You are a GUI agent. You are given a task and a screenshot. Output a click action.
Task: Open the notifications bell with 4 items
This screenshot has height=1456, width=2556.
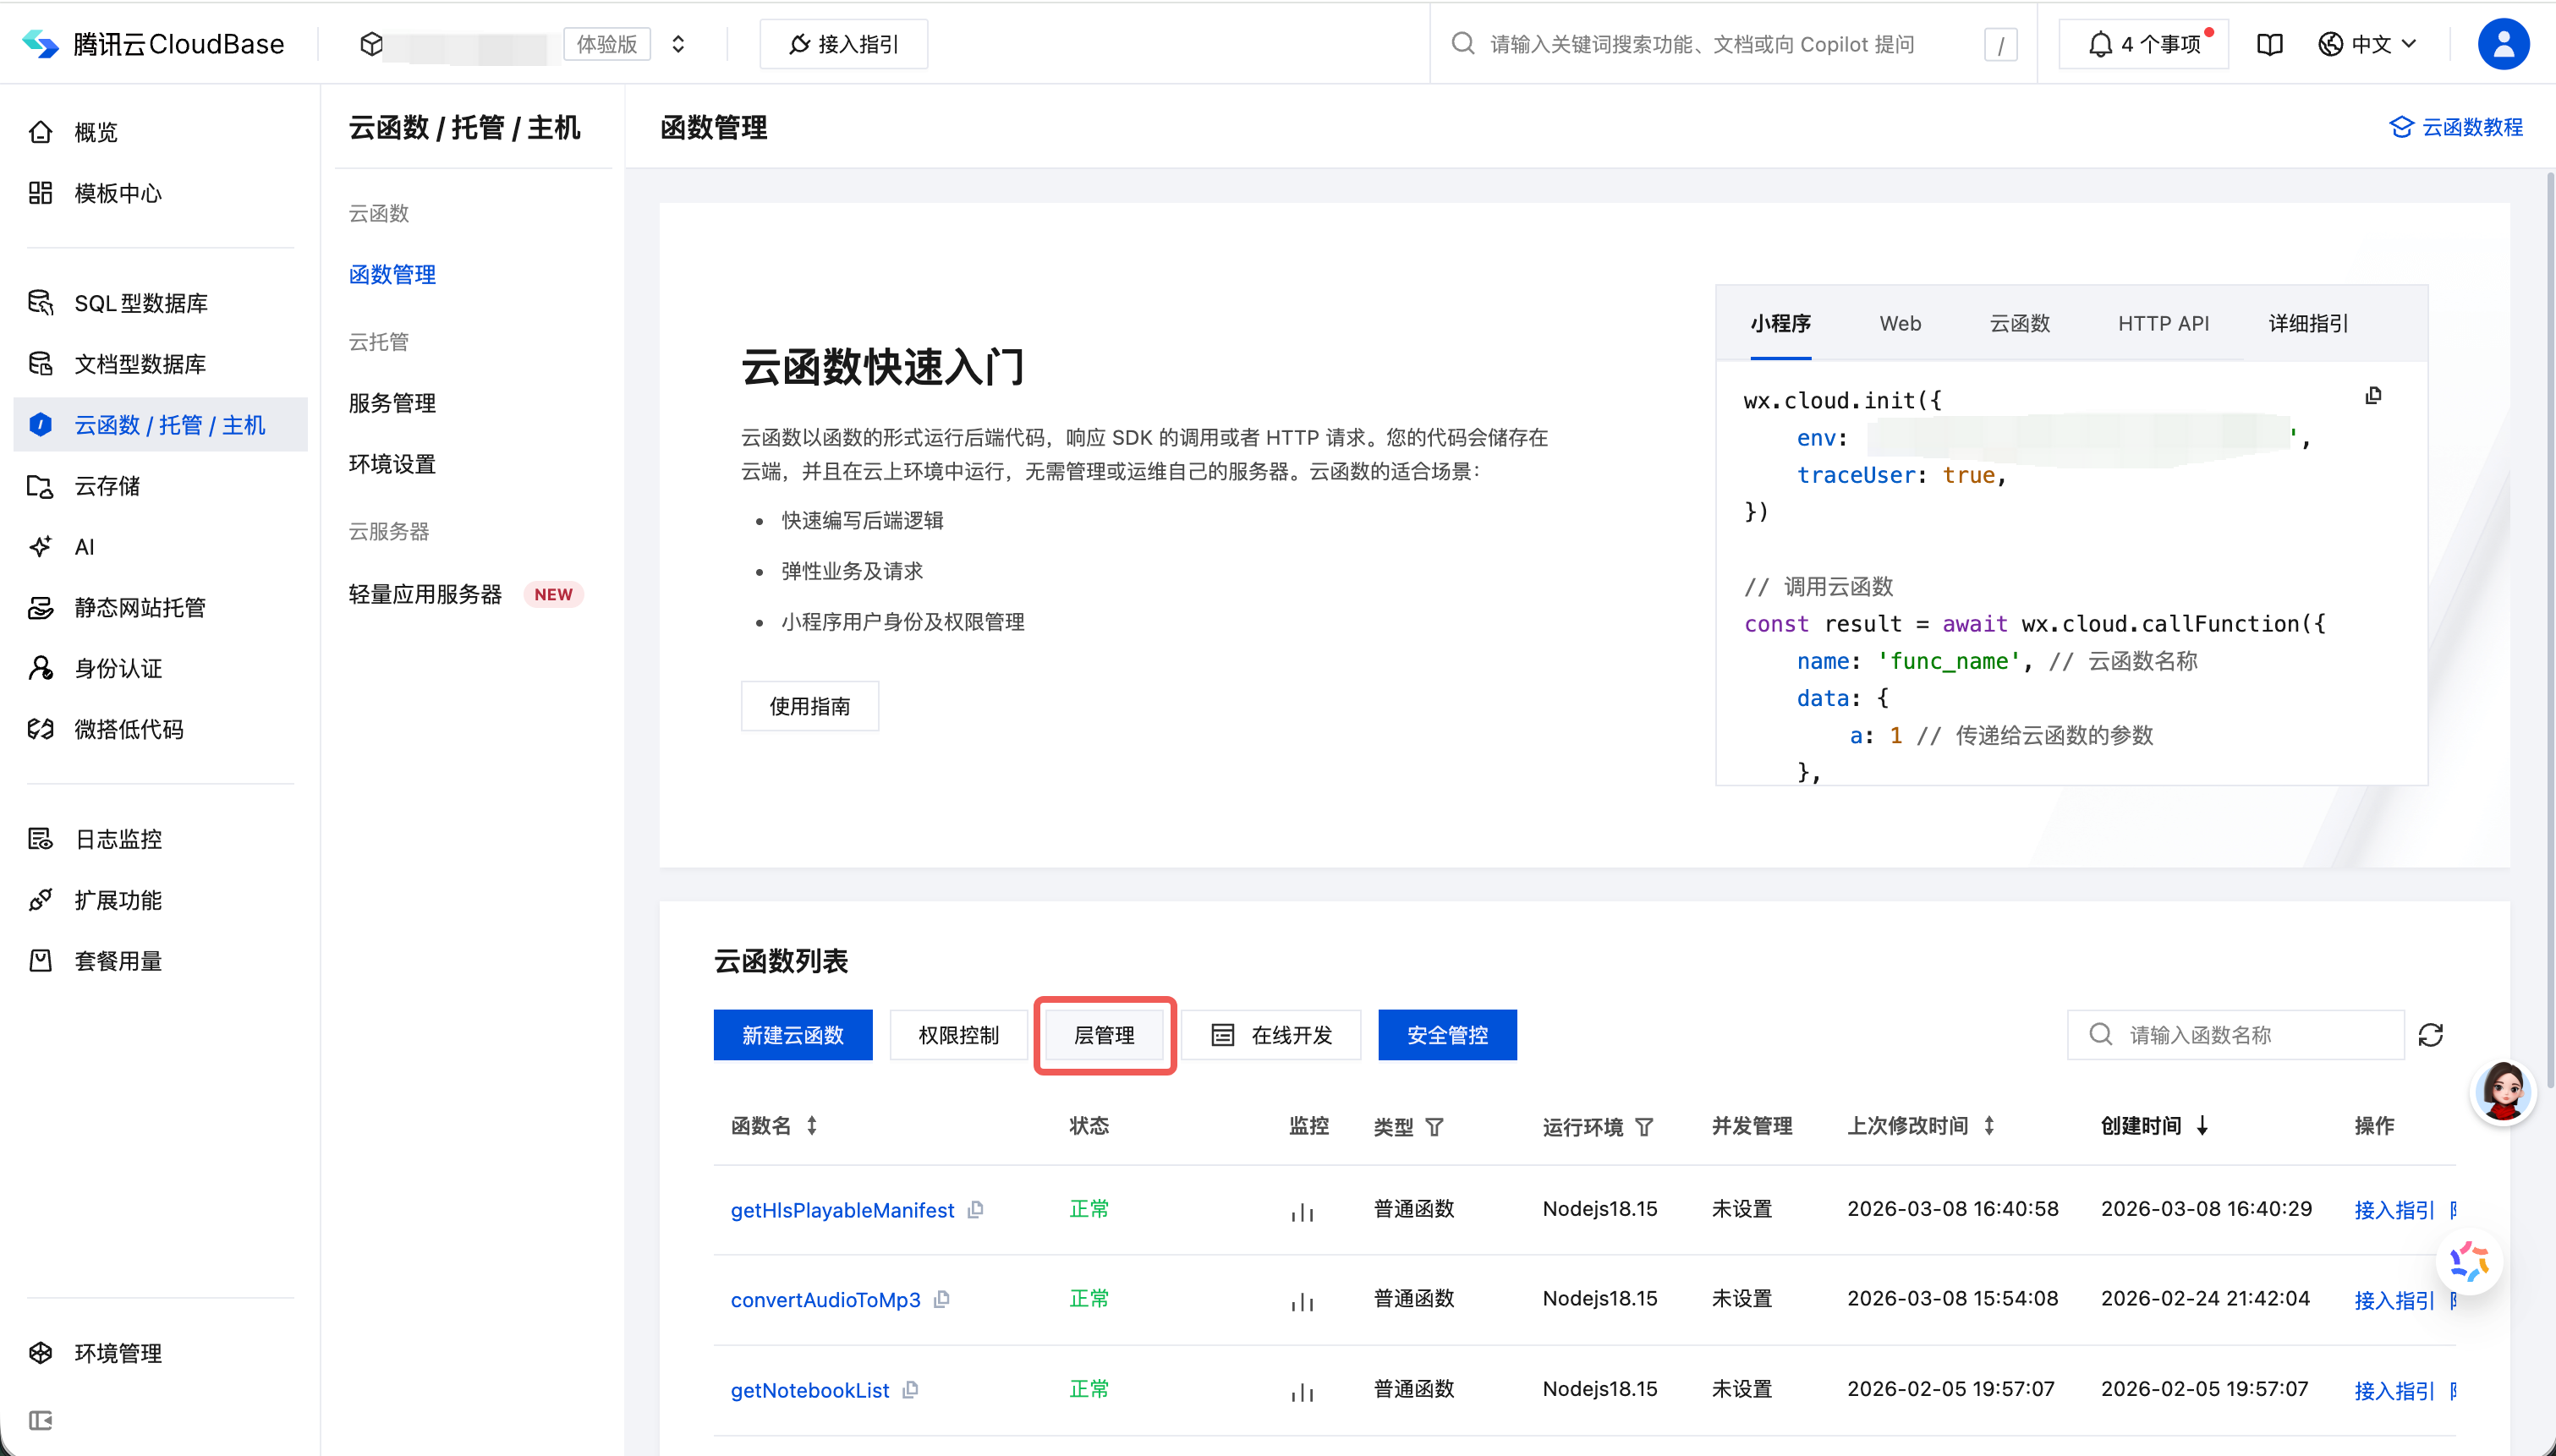coord(2143,44)
